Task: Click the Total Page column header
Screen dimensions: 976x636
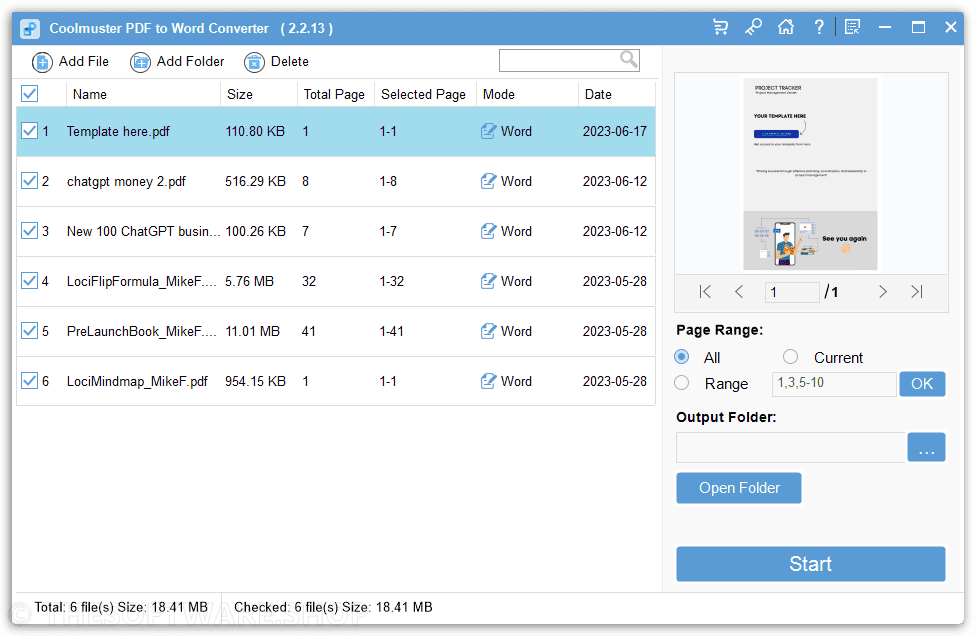Action: (334, 95)
